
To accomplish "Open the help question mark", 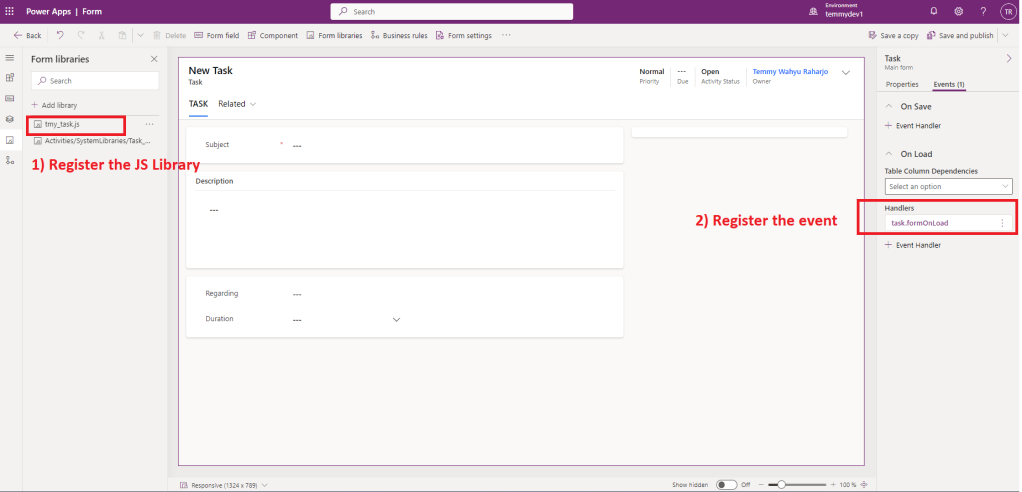I will (984, 12).
